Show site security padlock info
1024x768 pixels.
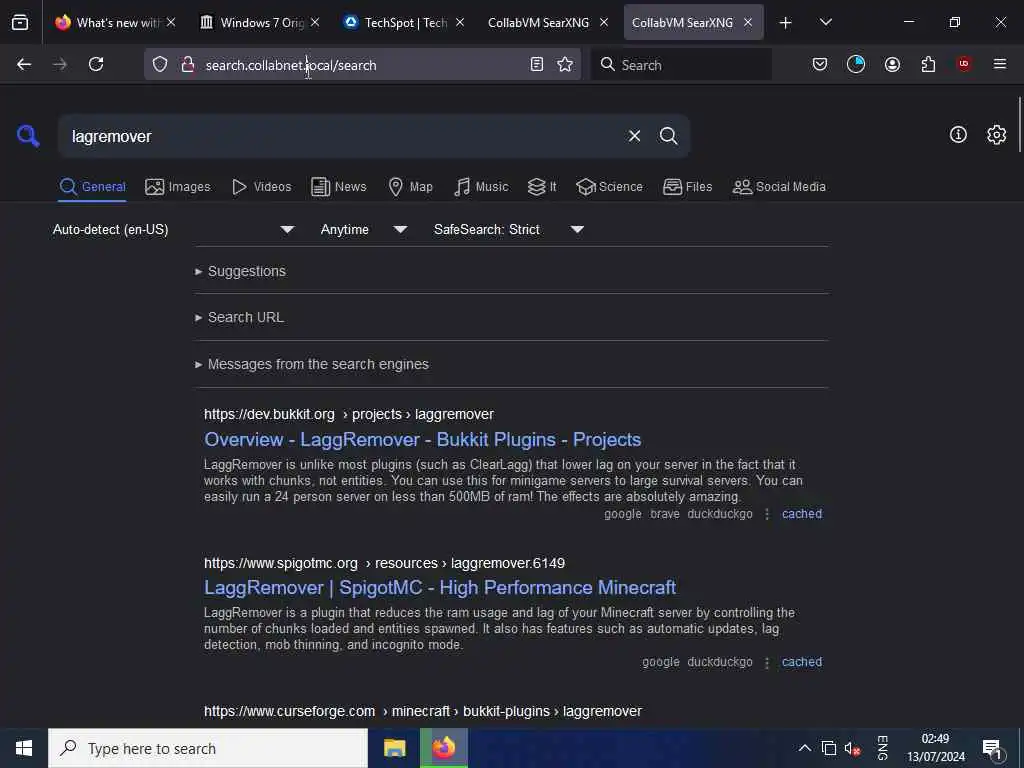(x=188, y=64)
